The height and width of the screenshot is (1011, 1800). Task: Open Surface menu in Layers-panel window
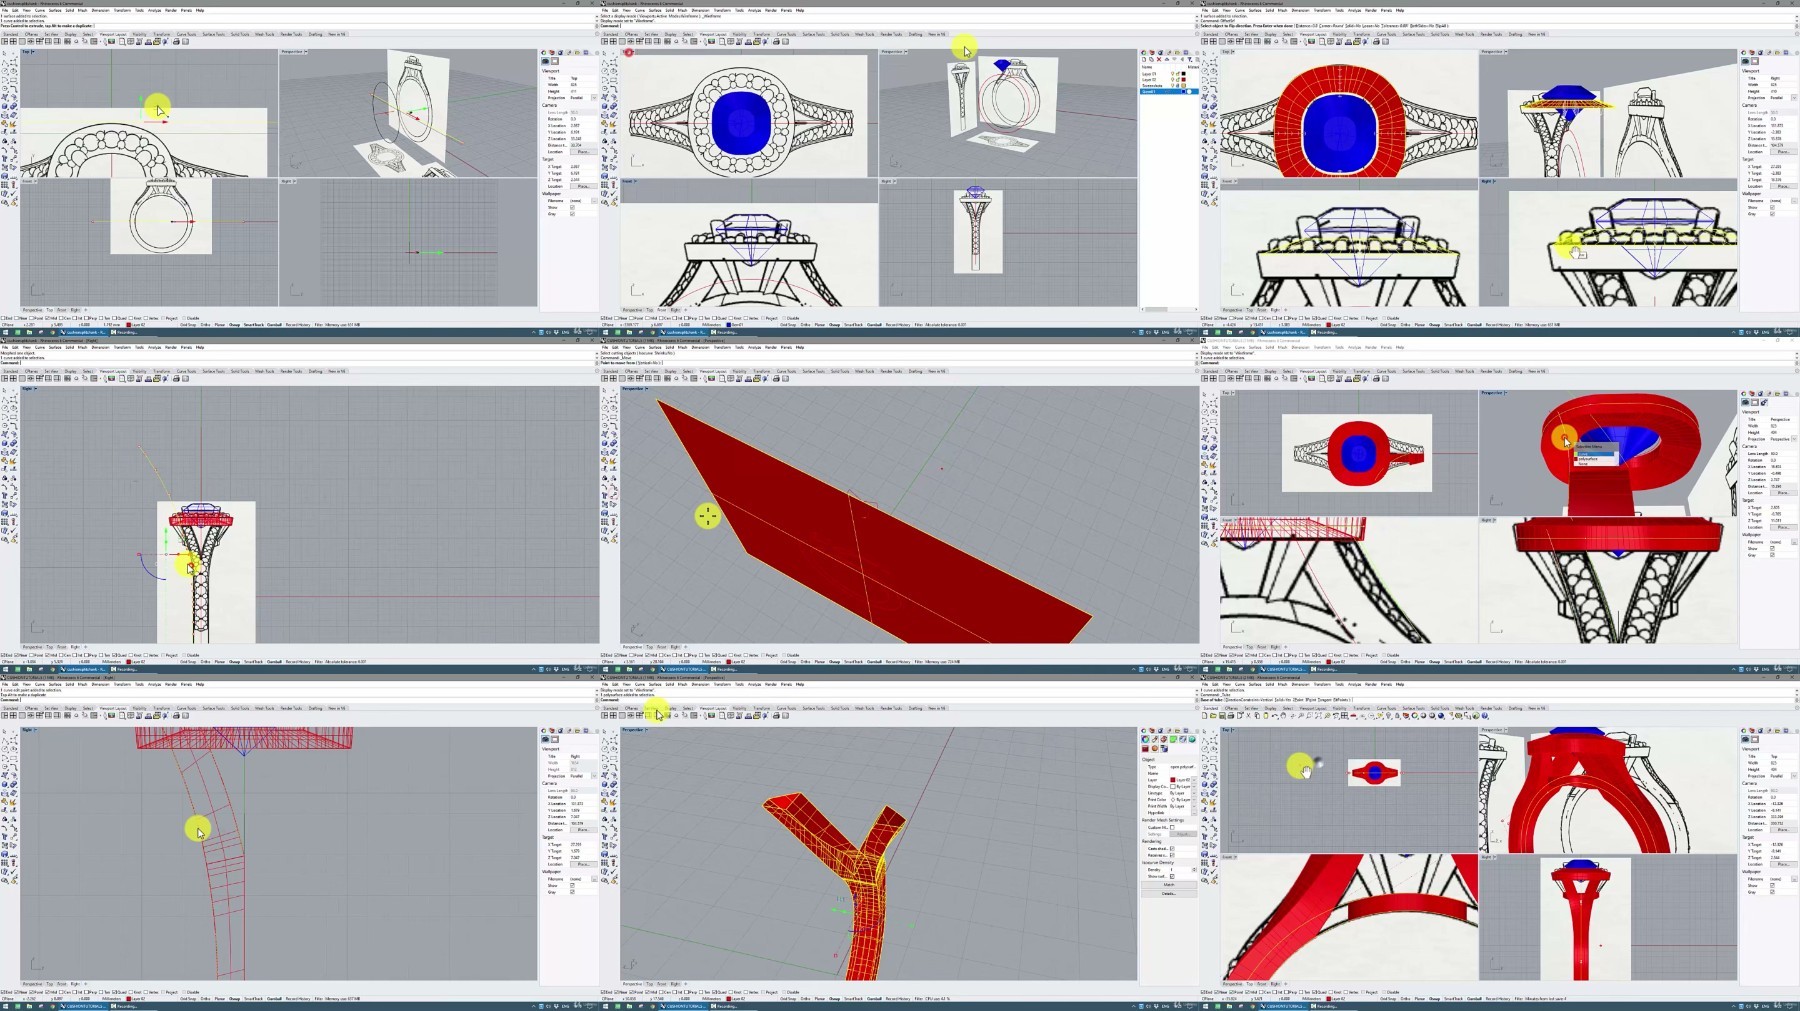click(655, 10)
